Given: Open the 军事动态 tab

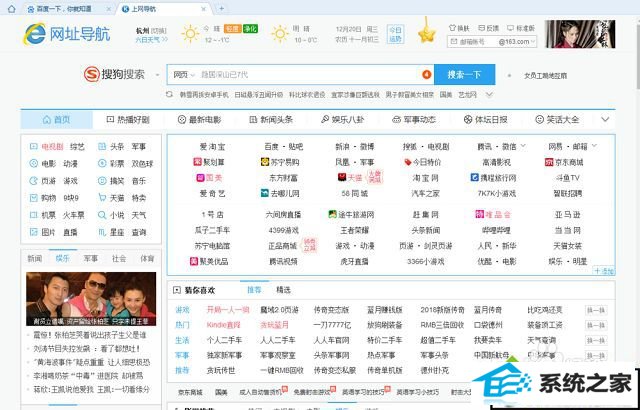Looking at the screenshot, I should click(413, 120).
